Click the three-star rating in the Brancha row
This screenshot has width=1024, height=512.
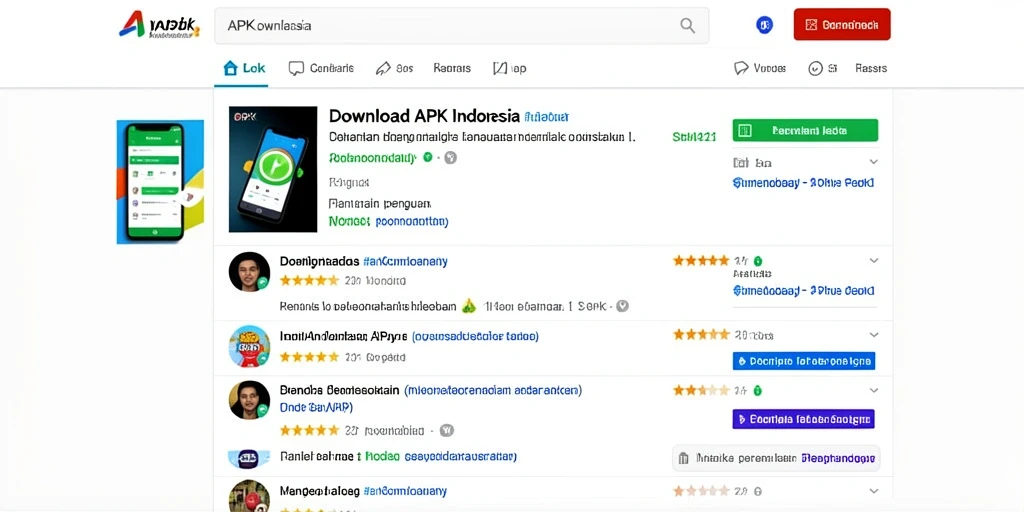pyautogui.click(x=701, y=391)
